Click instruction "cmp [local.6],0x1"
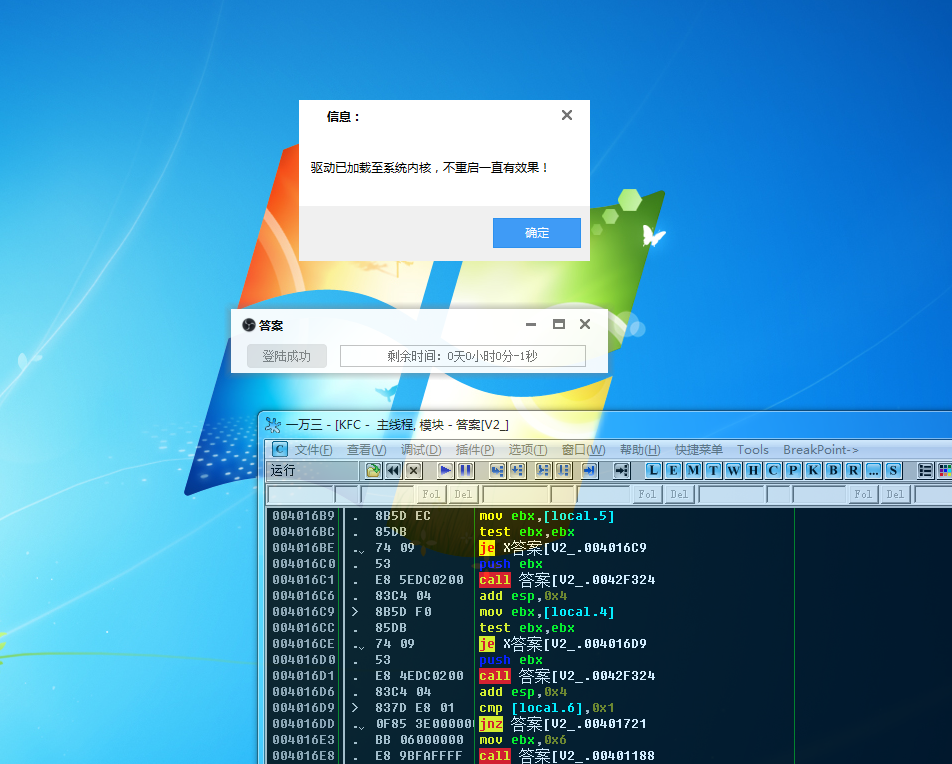 tap(547, 708)
